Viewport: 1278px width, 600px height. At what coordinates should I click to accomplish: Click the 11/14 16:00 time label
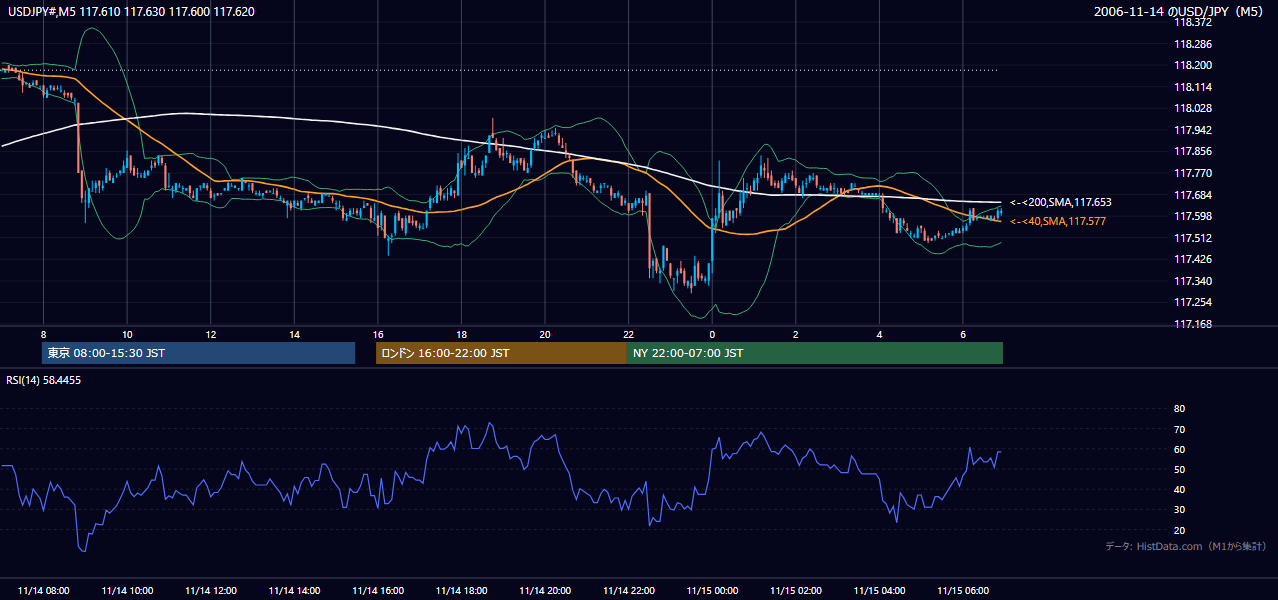pos(378,591)
